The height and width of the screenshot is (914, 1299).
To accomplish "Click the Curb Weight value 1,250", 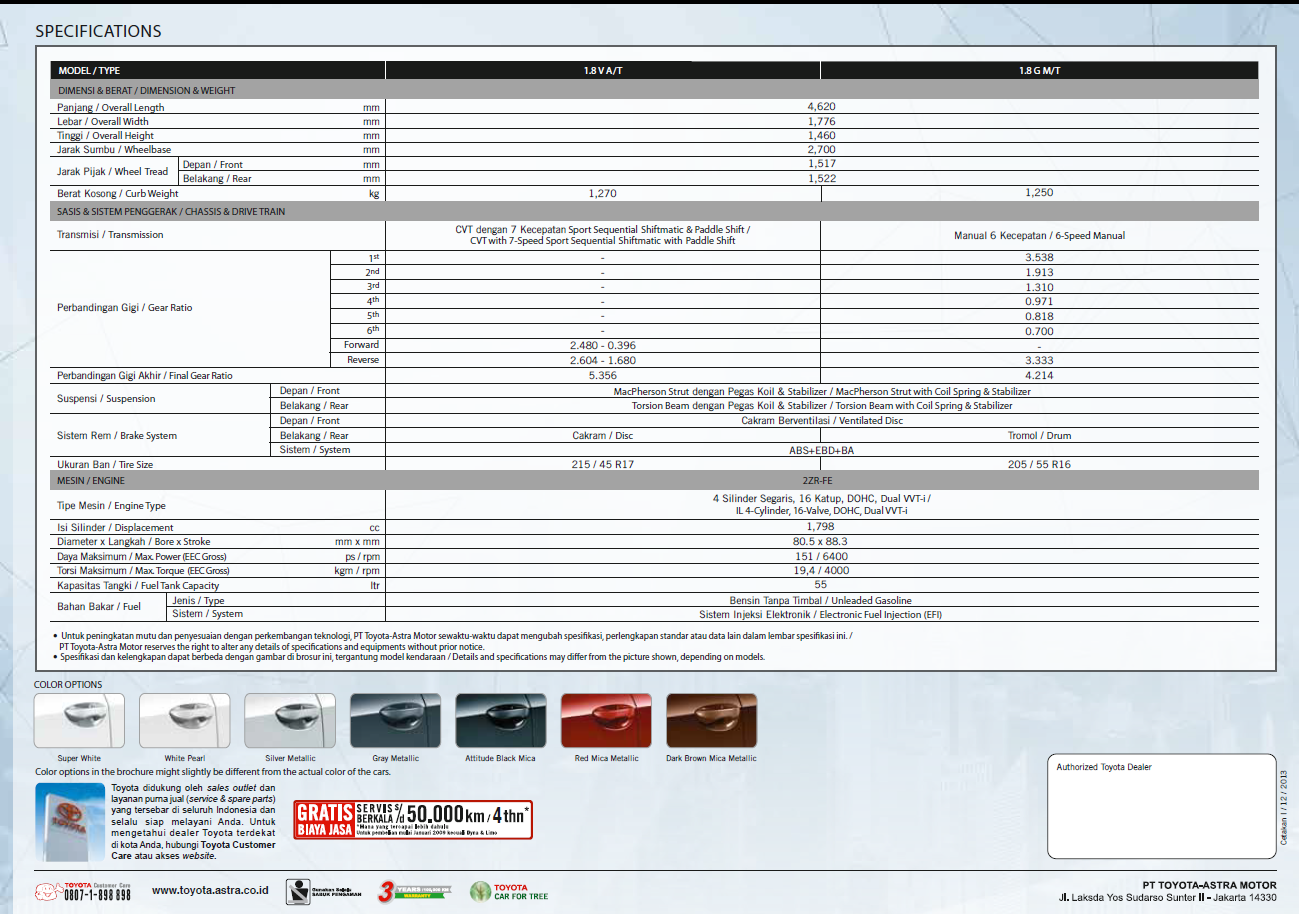I will click(1039, 193).
